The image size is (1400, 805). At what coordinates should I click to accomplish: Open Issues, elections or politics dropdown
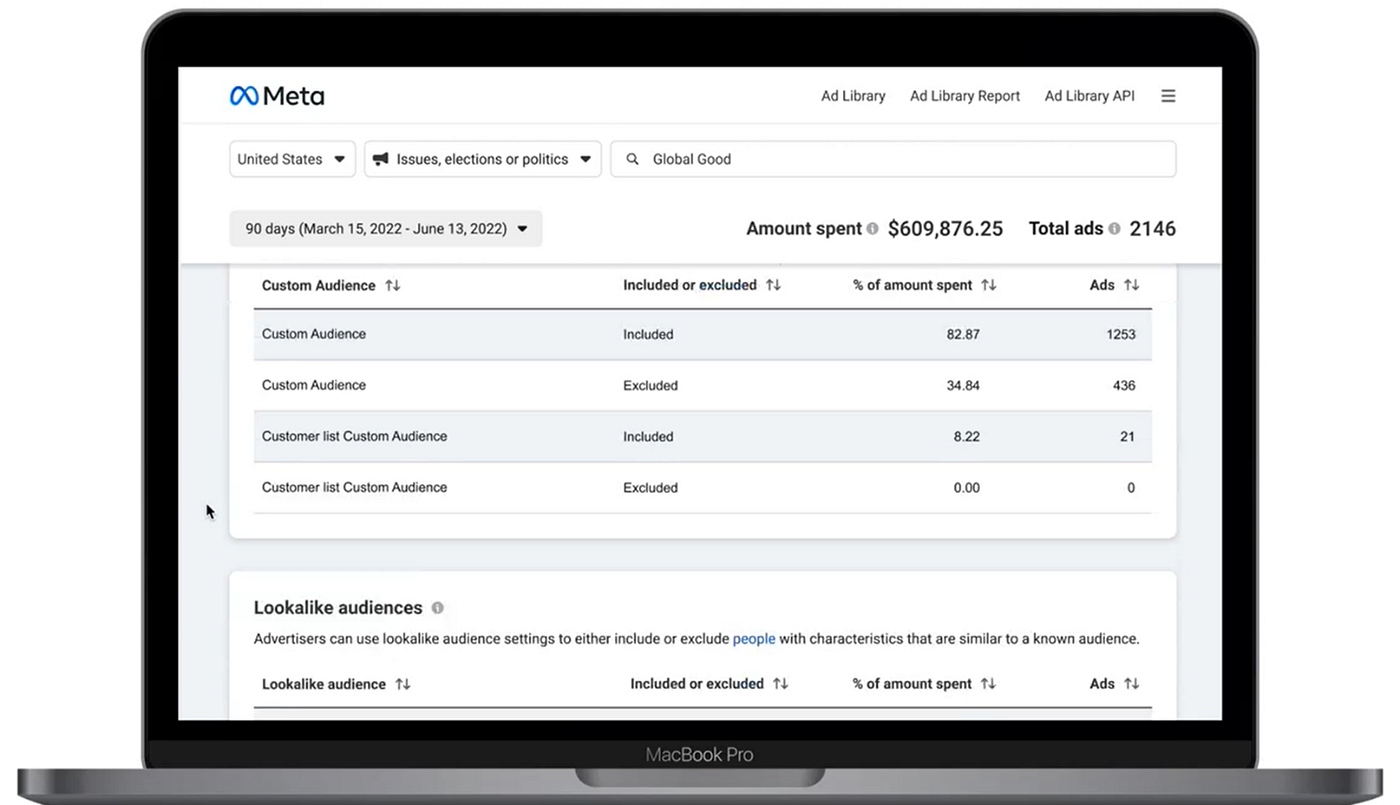pyautogui.click(x=482, y=159)
